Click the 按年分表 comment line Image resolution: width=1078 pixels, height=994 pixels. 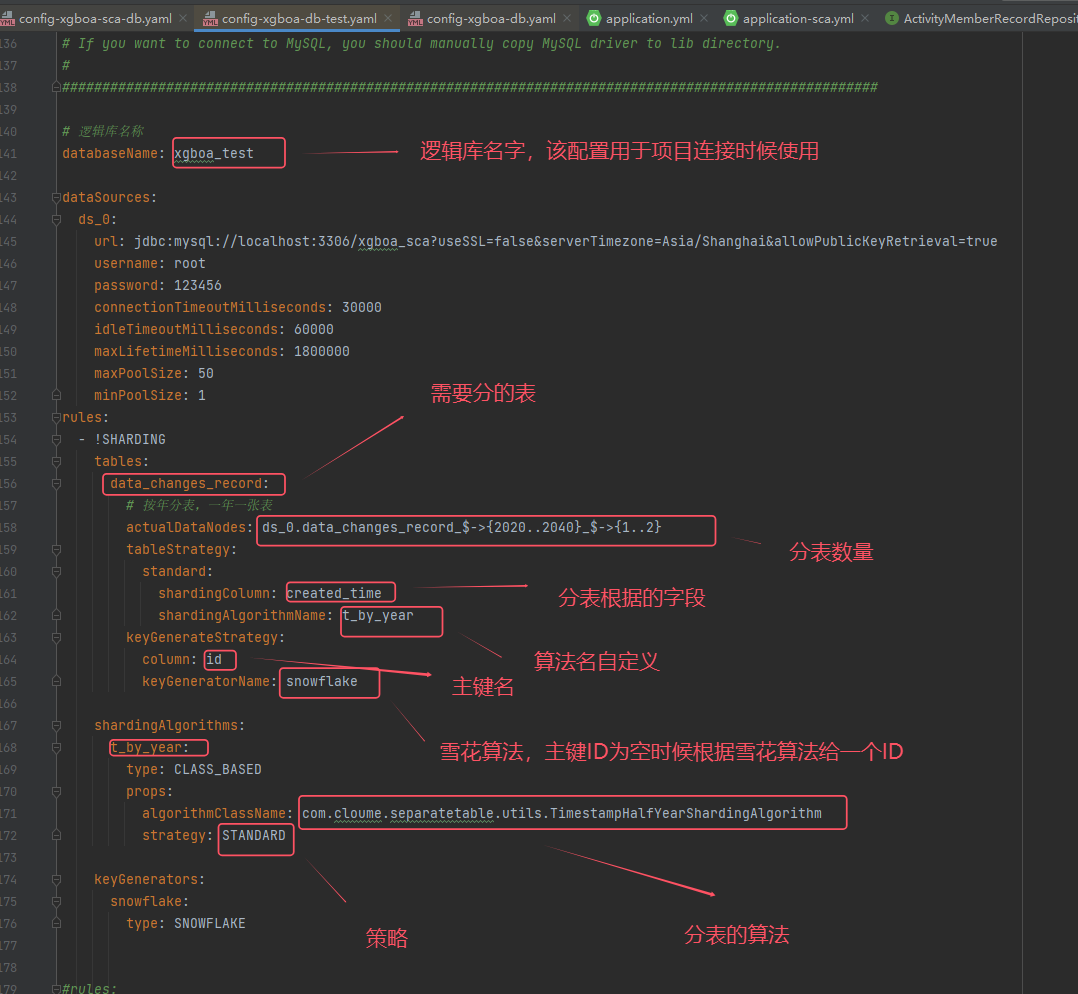point(199,505)
